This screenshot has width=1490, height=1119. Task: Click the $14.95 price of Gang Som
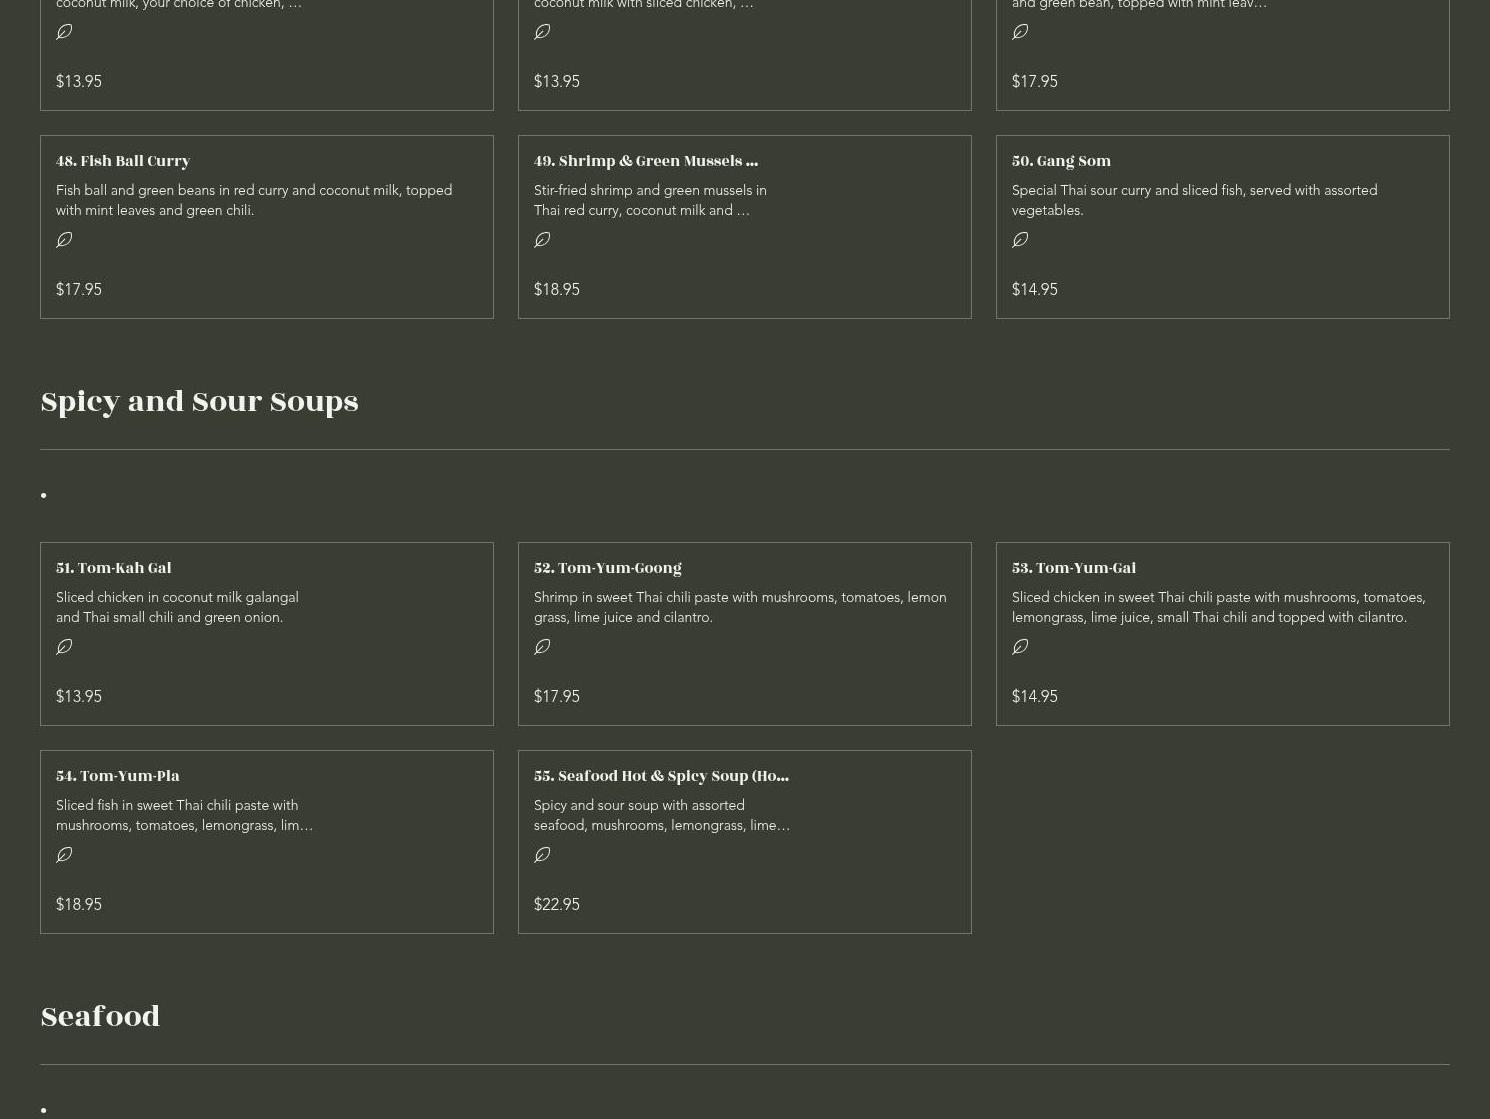pos(1035,289)
